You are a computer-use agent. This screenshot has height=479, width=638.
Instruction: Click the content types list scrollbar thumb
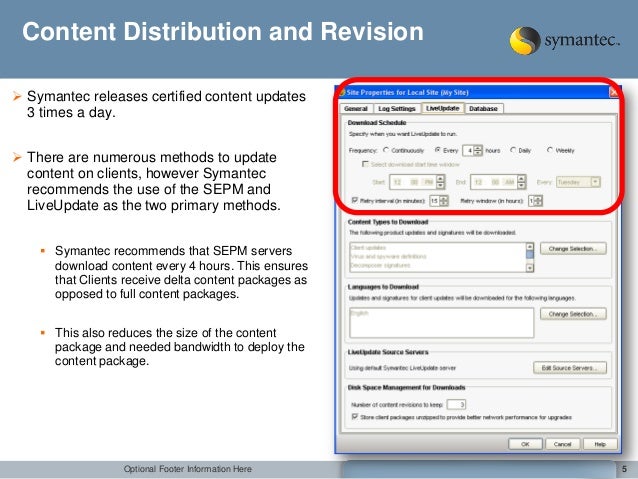click(x=530, y=255)
